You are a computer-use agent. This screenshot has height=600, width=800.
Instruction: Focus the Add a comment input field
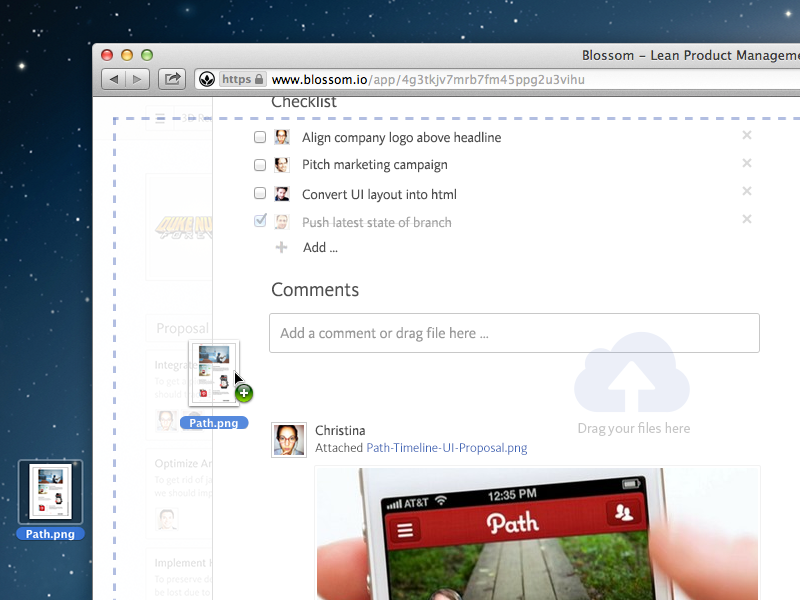[514, 333]
